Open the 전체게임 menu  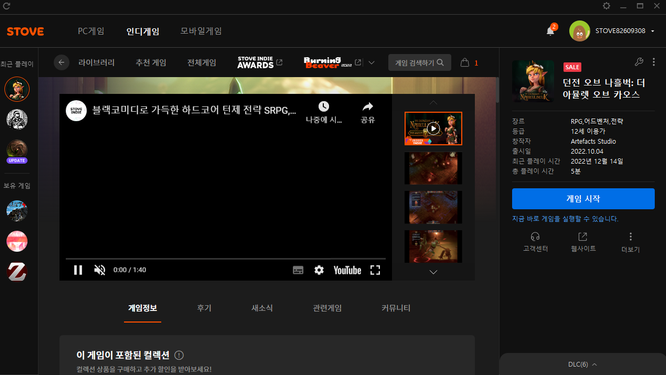(x=202, y=62)
